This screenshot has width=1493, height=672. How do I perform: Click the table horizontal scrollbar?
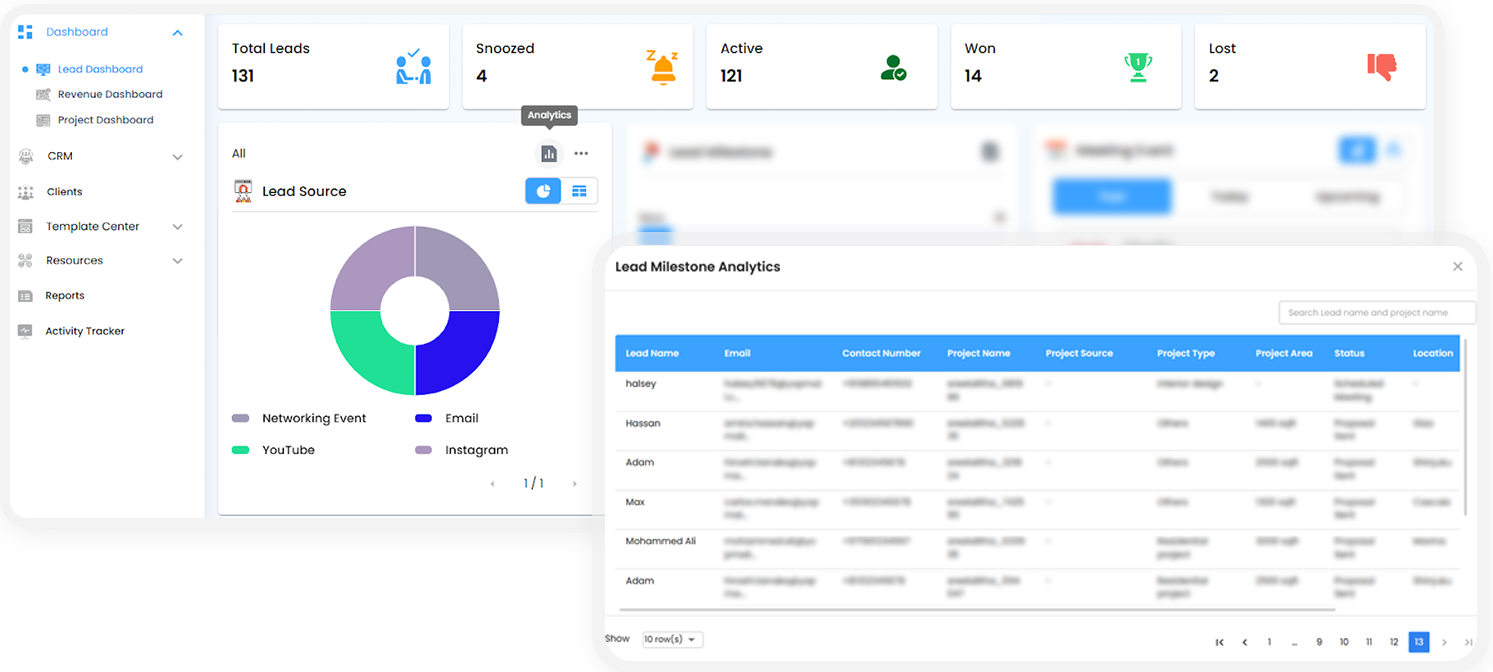pos(977,609)
